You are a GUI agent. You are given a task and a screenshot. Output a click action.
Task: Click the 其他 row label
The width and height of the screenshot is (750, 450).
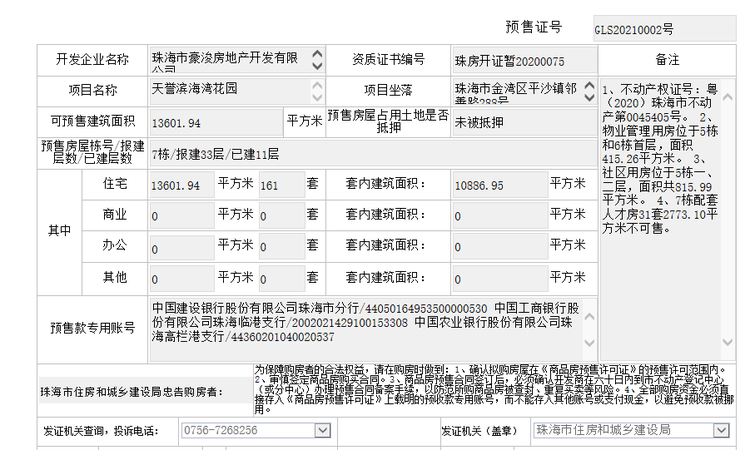tap(115, 277)
